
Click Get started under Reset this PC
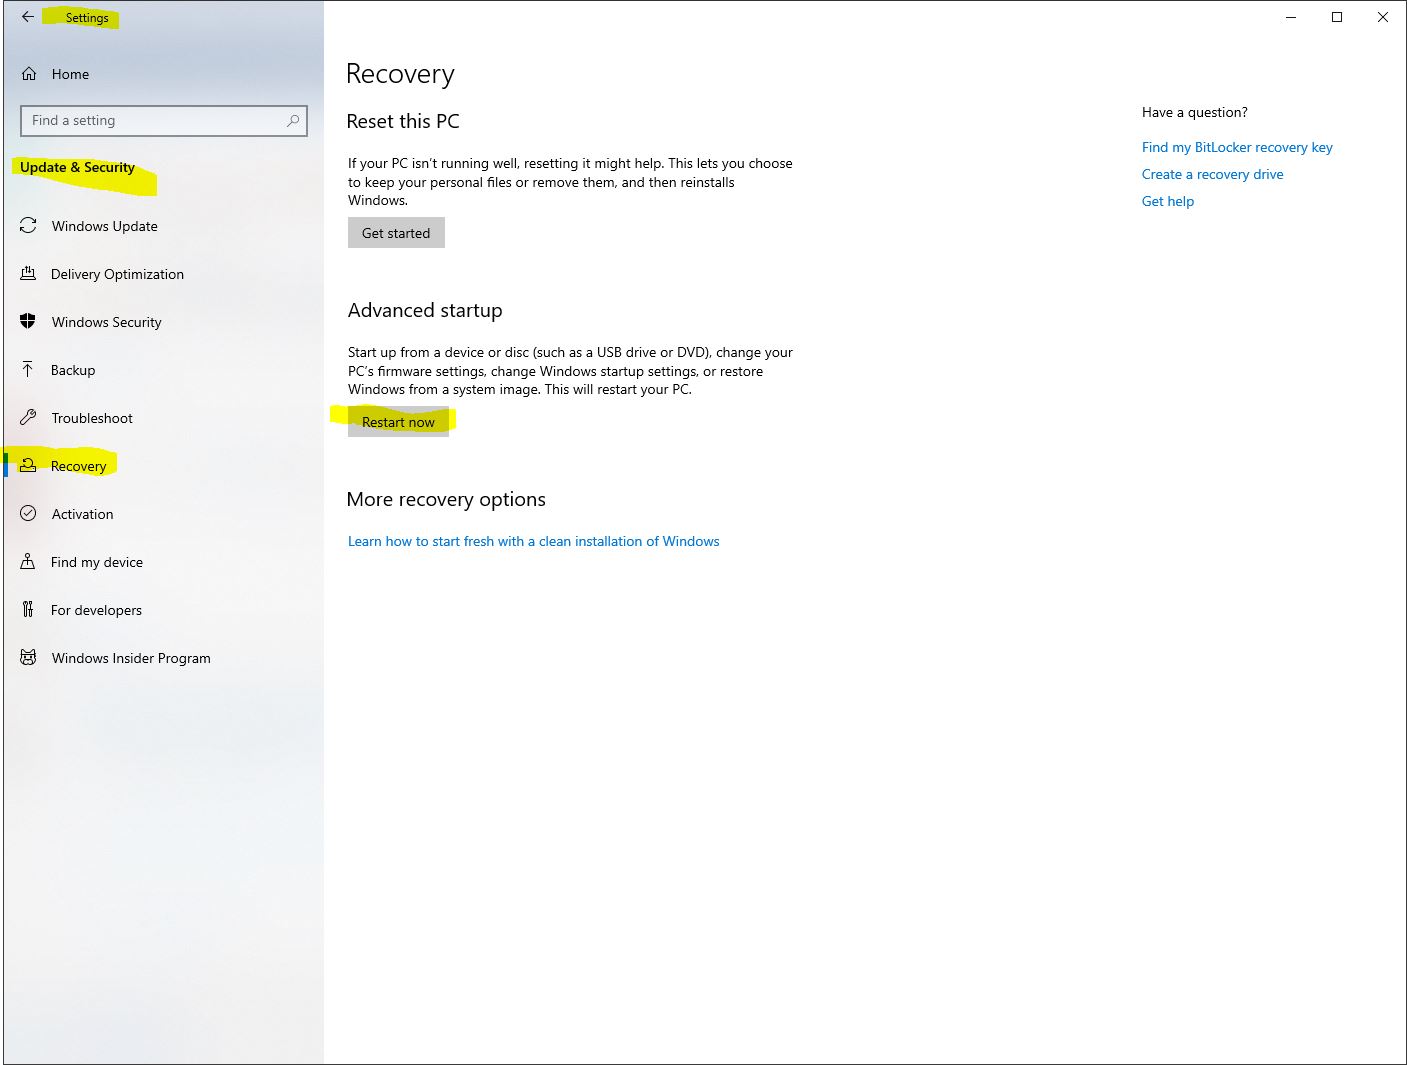point(396,233)
